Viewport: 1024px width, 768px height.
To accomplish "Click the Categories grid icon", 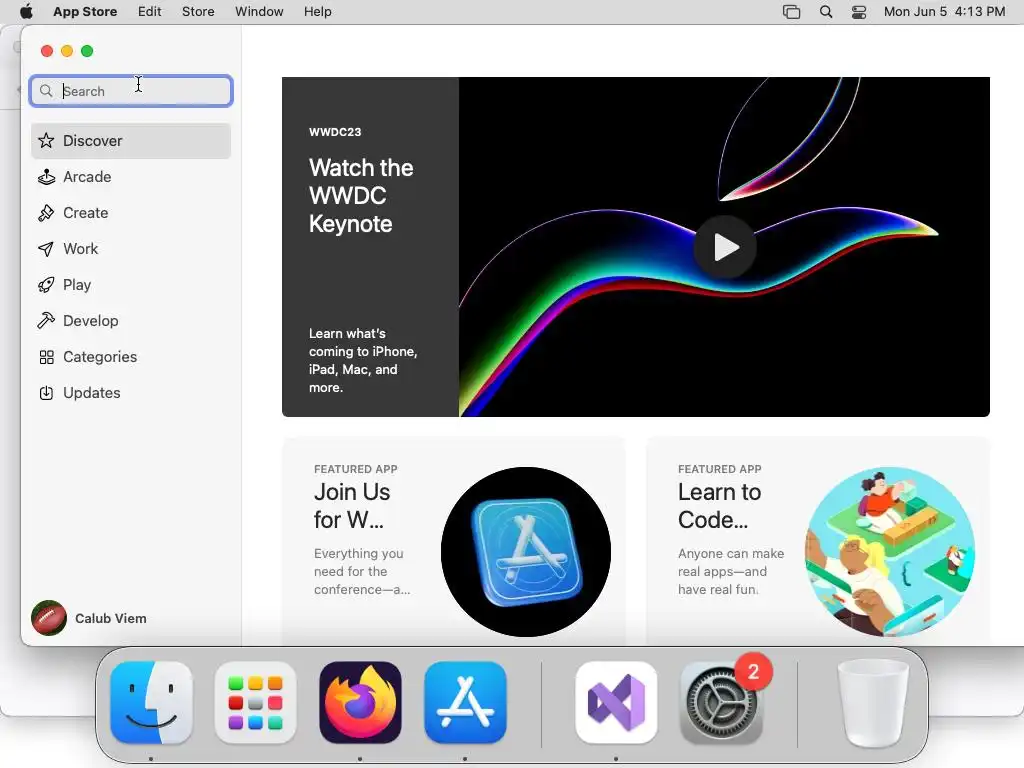I will (46, 357).
